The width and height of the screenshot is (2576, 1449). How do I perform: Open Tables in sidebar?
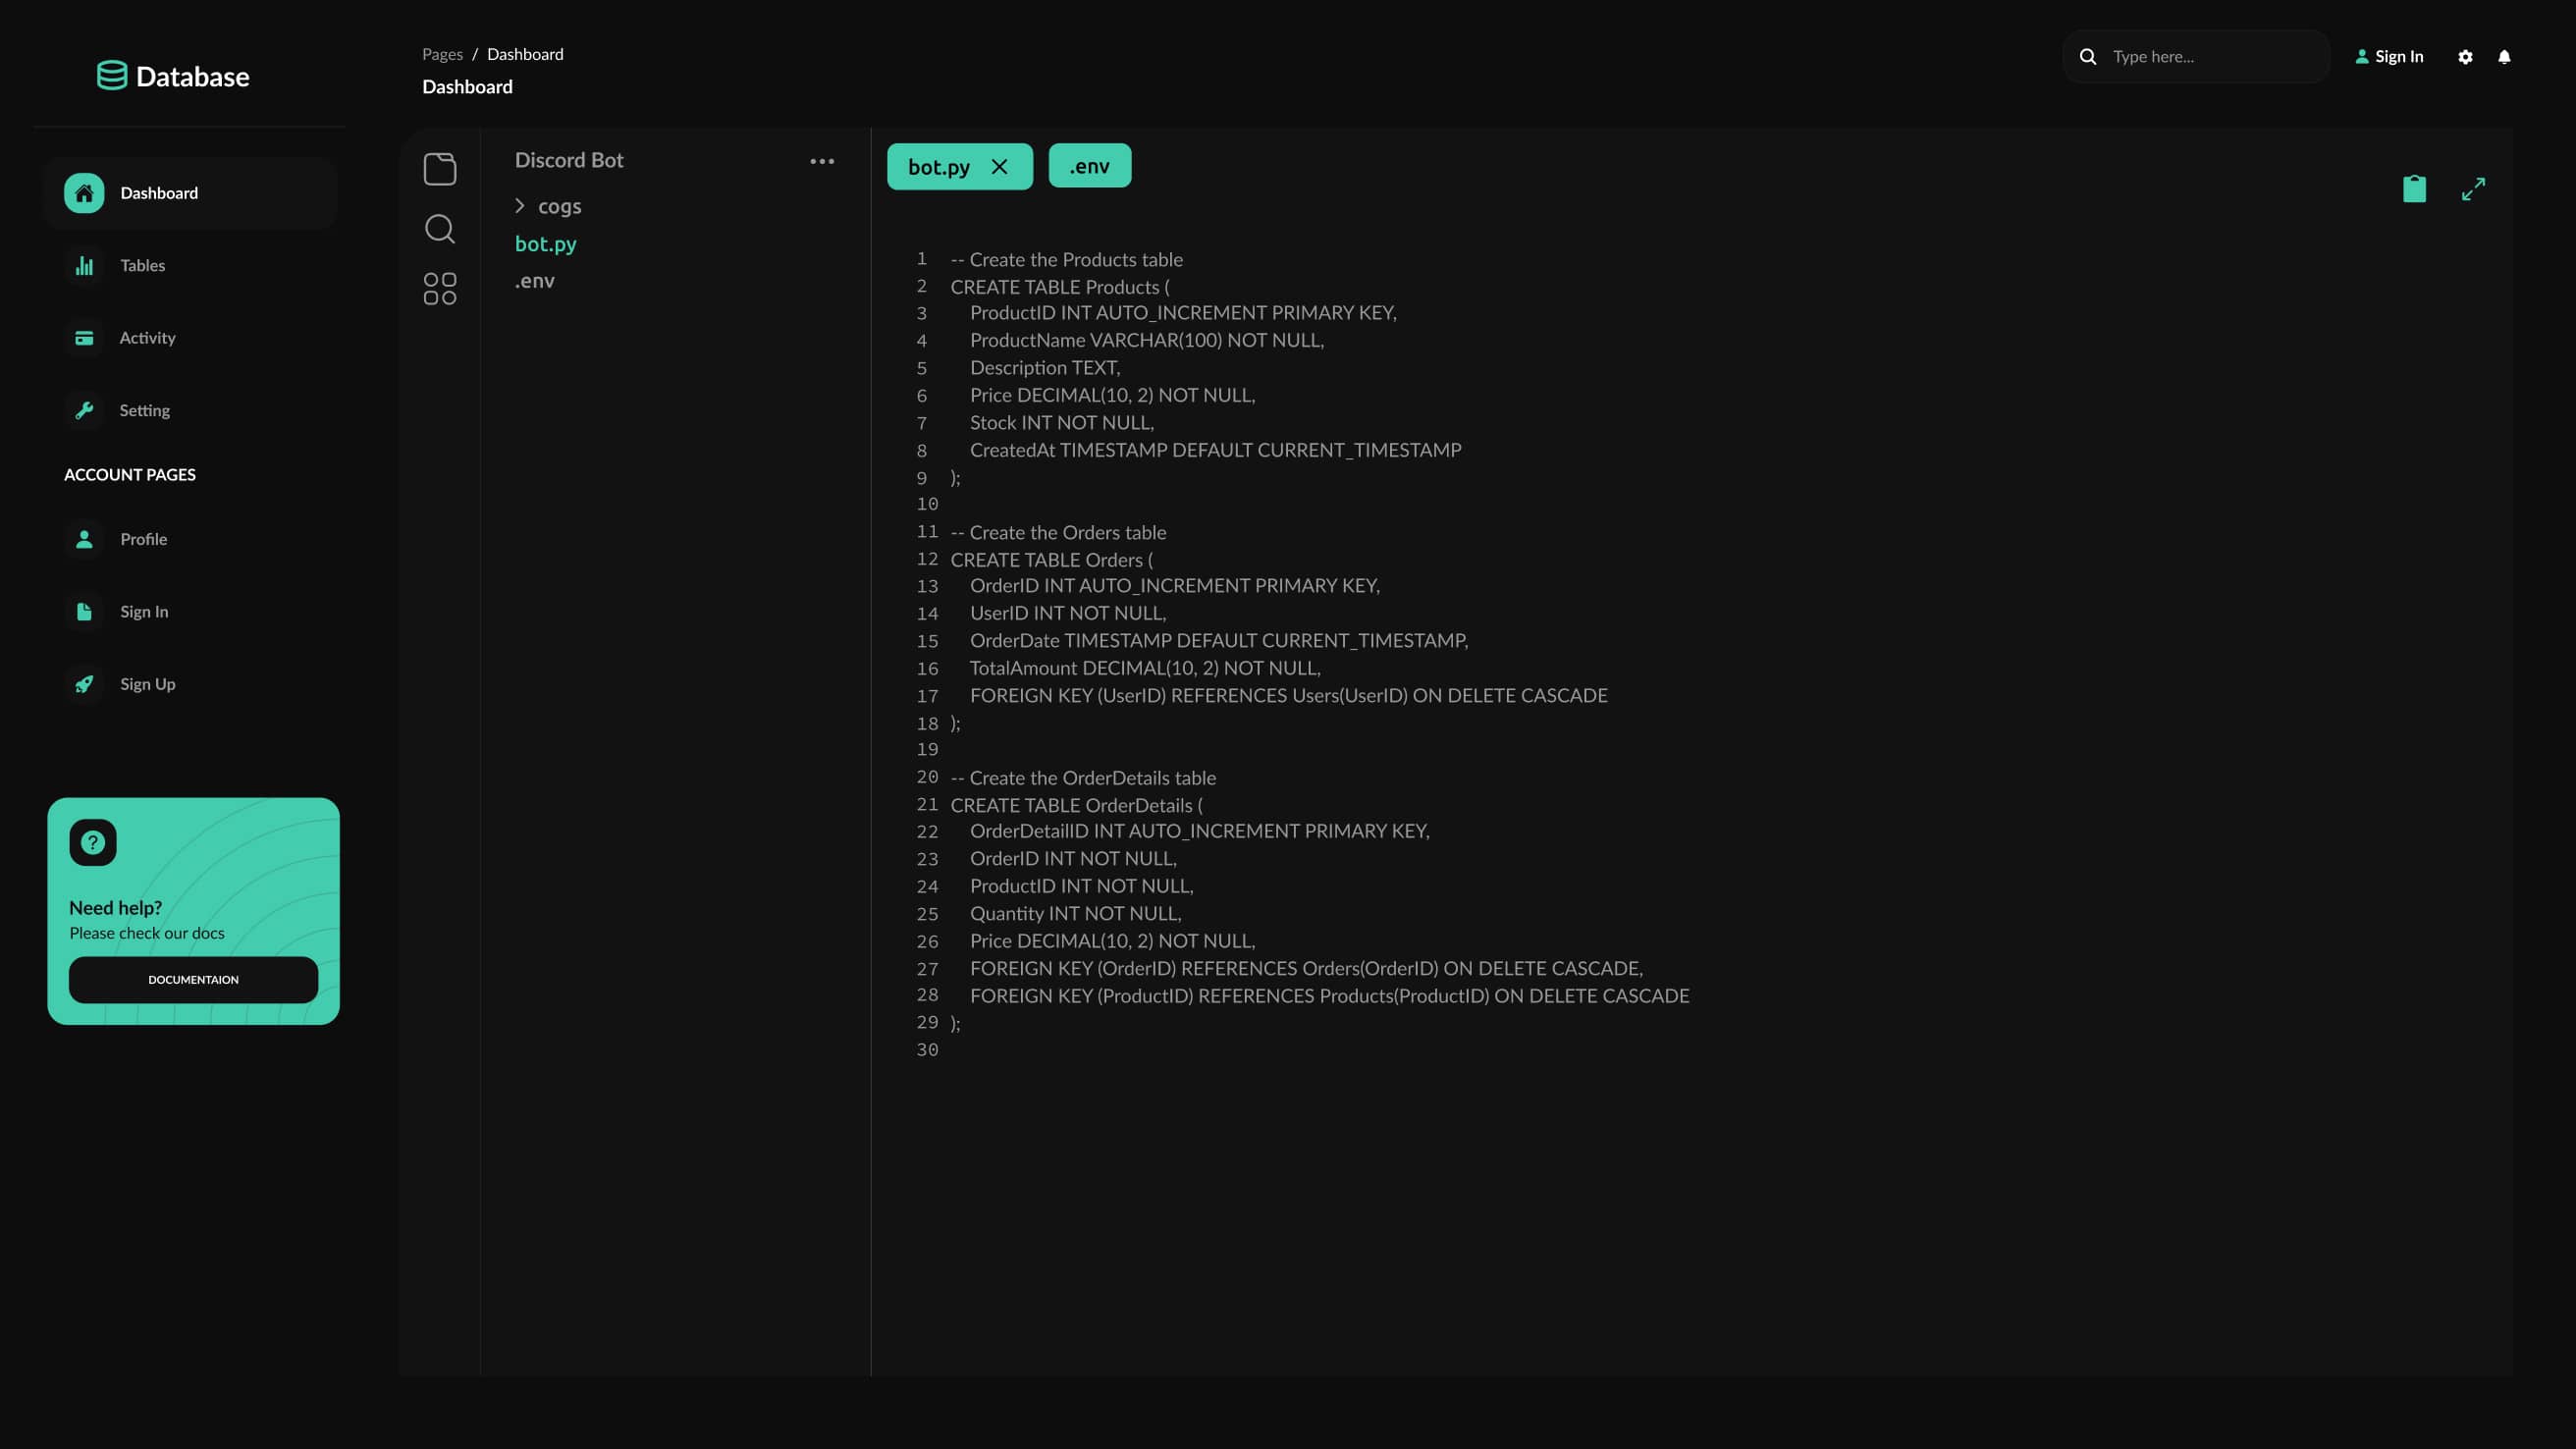tap(142, 266)
